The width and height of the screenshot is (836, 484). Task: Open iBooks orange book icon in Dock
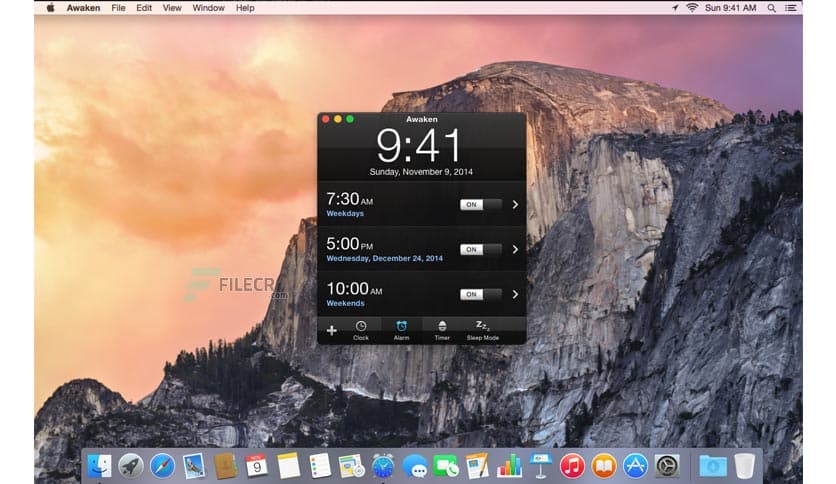click(604, 466)
